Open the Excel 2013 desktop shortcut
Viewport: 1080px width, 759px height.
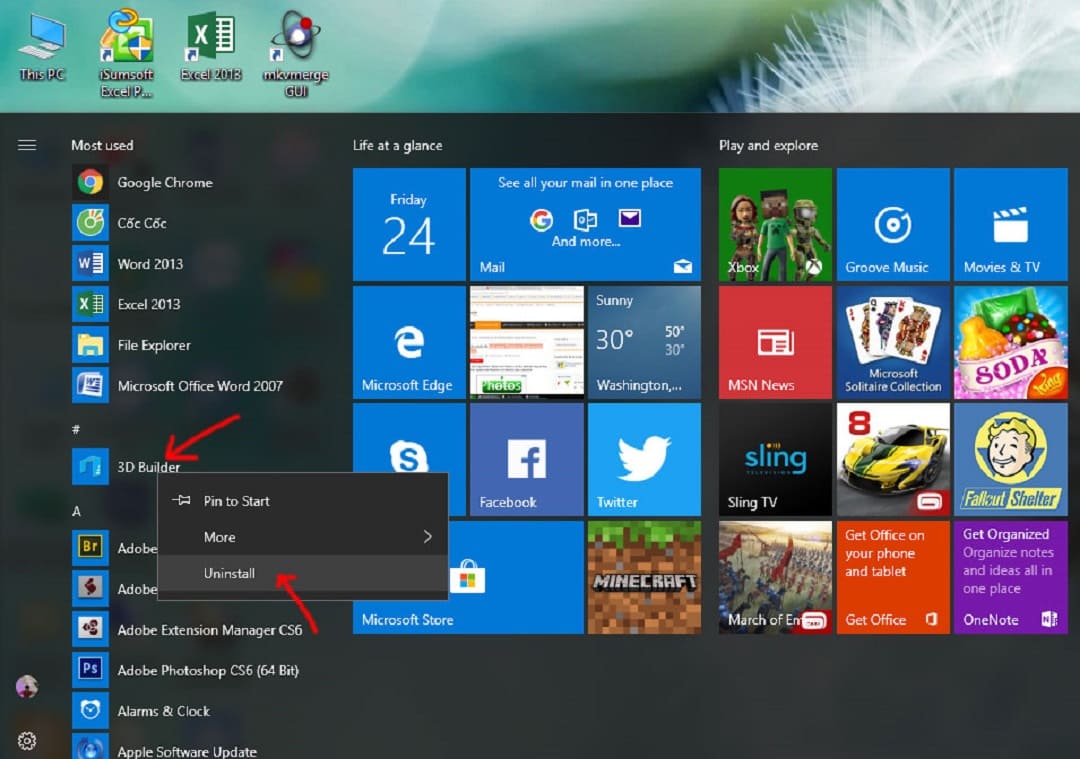pos(211,48)
